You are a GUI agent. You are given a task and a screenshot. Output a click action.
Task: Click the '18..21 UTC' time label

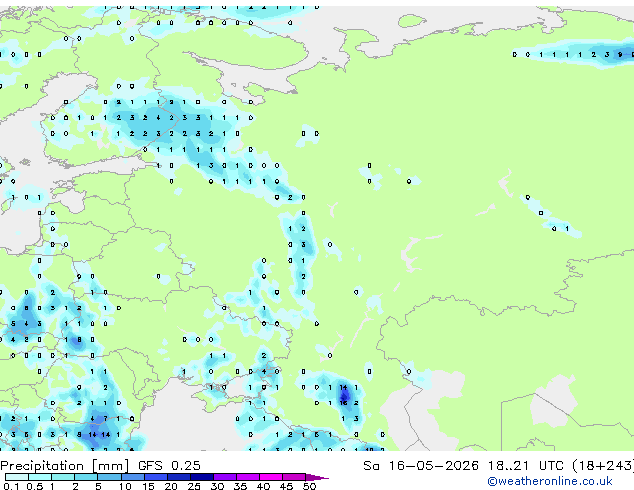click(526, 466)
